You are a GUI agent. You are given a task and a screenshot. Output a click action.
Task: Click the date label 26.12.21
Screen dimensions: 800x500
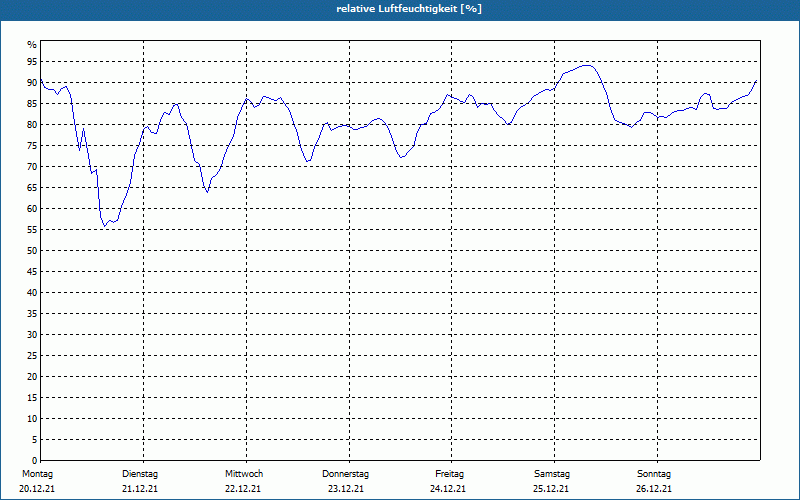654,489
